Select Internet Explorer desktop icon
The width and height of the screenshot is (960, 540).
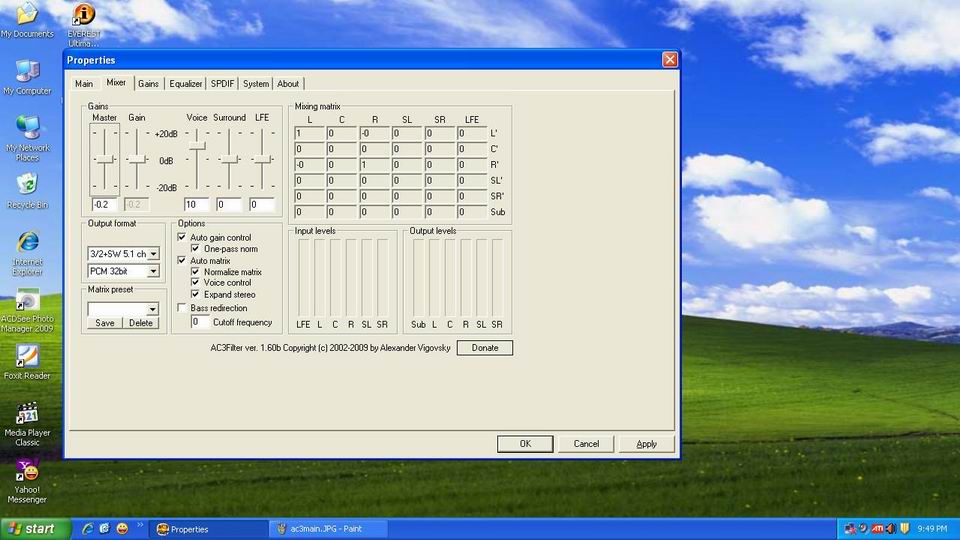28,253
